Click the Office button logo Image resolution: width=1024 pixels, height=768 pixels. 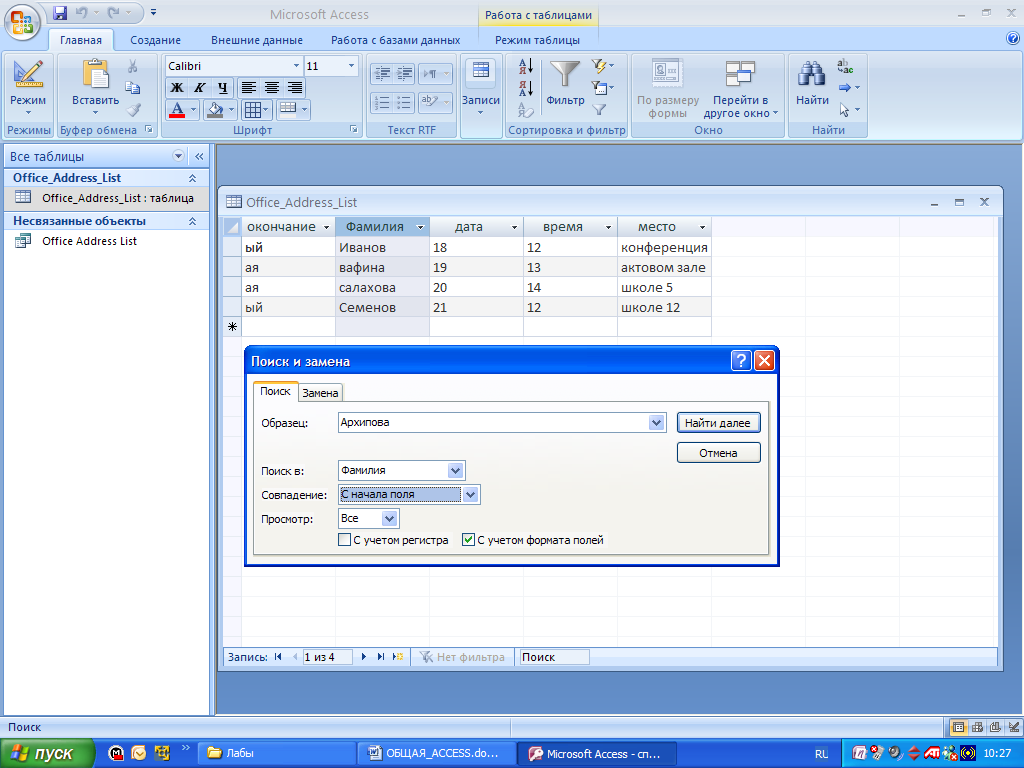pyautogui.click(x=22, y=22)
